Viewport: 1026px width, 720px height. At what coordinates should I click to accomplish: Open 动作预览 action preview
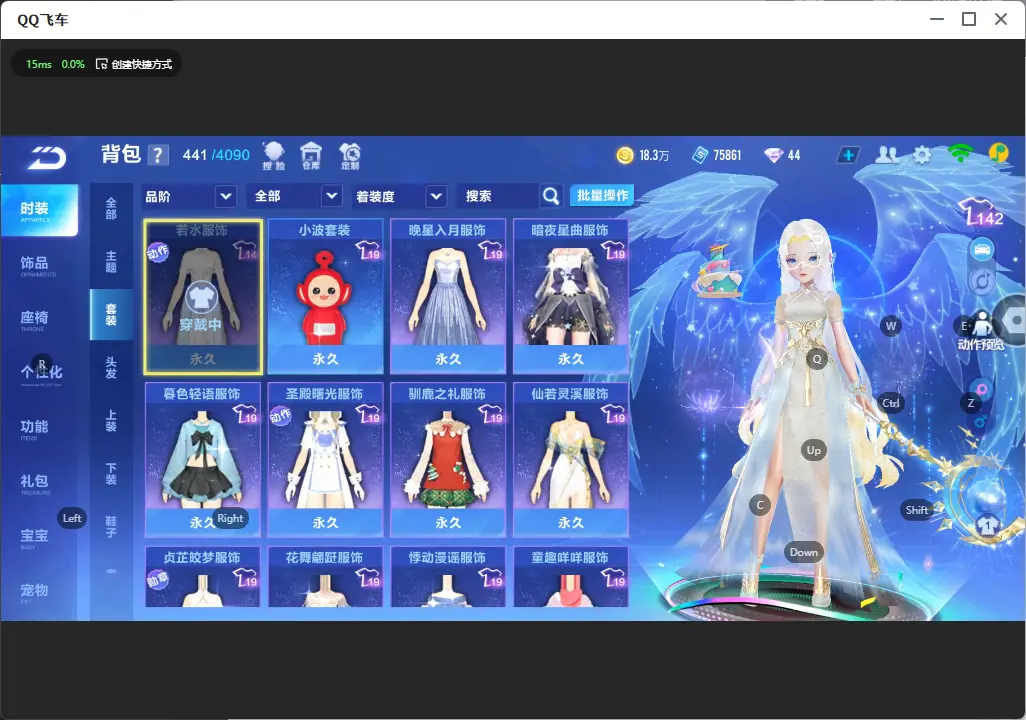click(981, 331)
